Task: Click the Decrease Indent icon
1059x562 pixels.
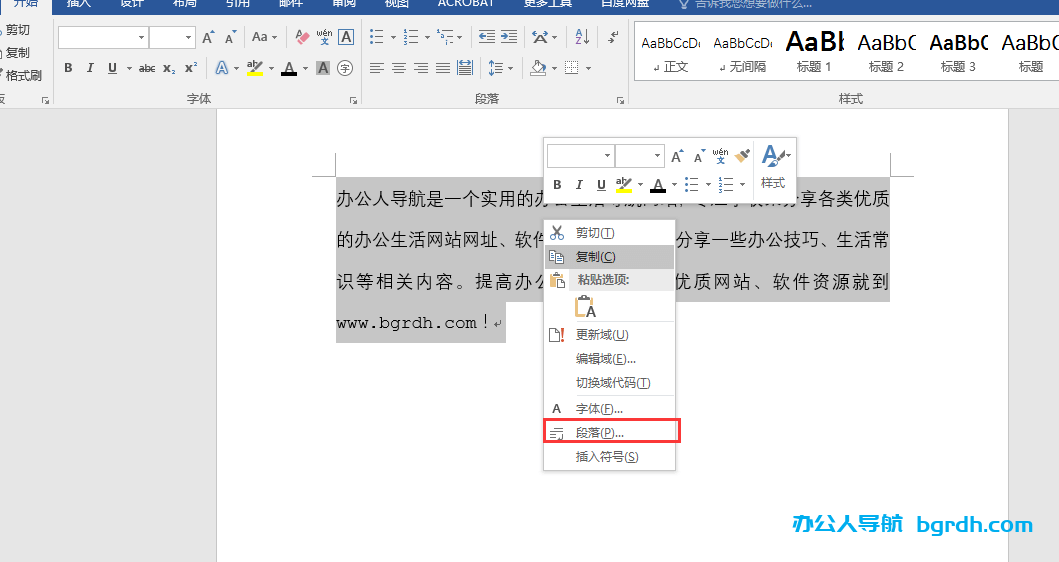Action: coord(487,36)
